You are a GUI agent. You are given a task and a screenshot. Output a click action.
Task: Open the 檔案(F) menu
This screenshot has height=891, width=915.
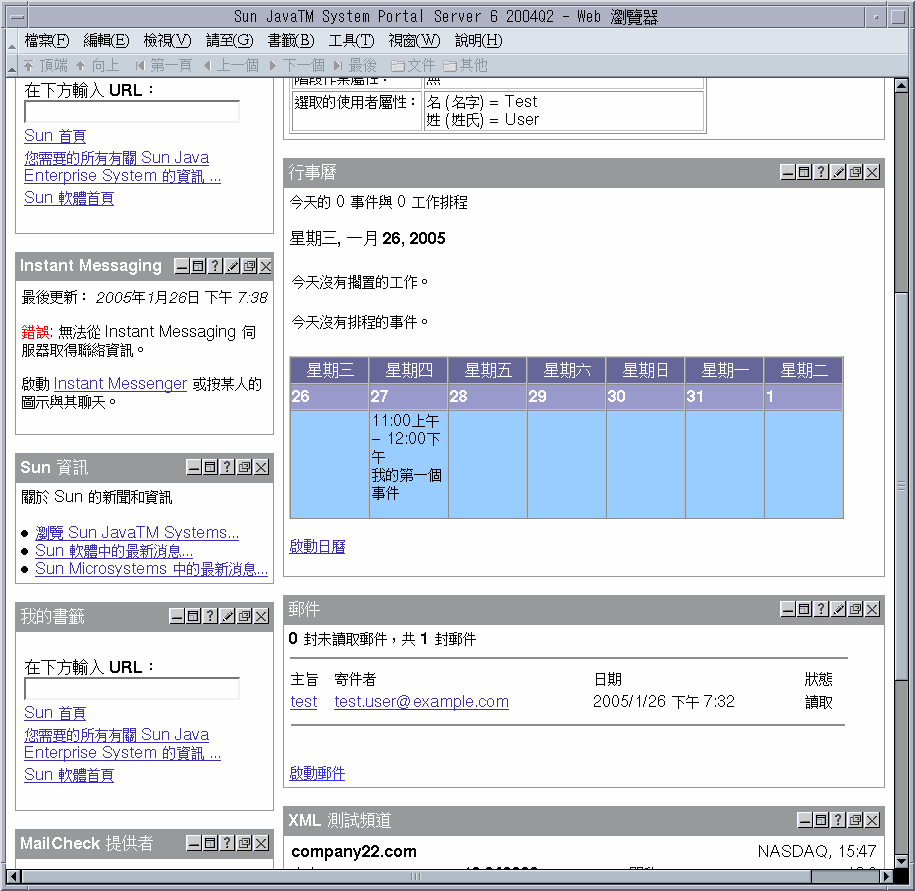point(47,40)
